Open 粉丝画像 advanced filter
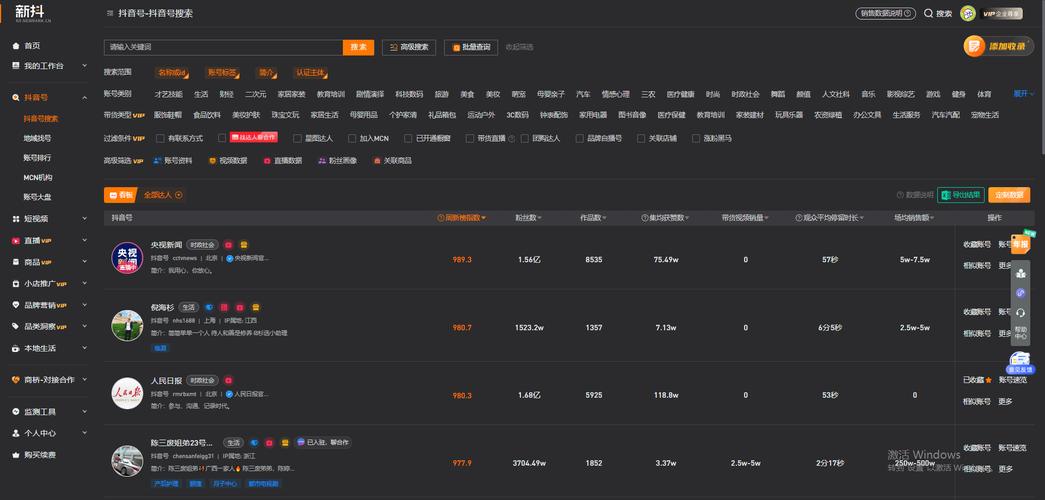Screen dimensions: 1045x500 (337, 161)
